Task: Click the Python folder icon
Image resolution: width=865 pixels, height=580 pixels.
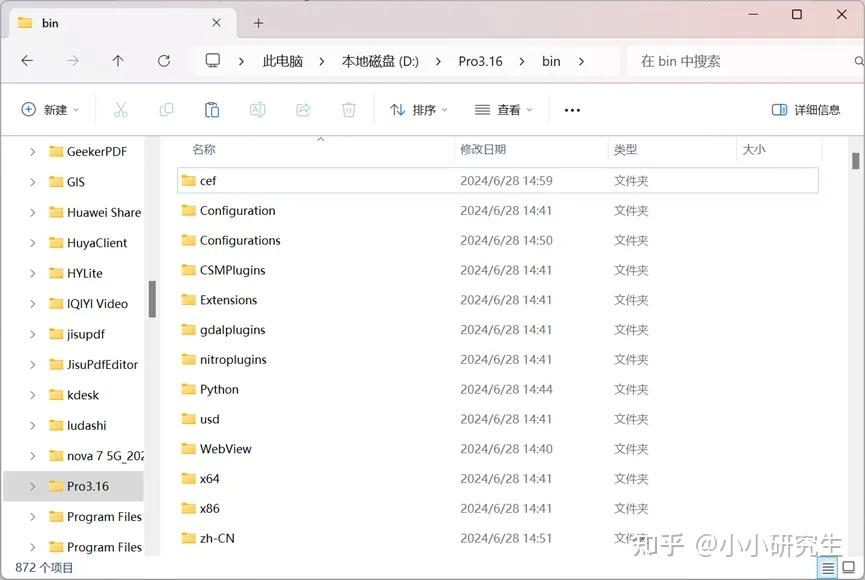Action: coord(189,389)
